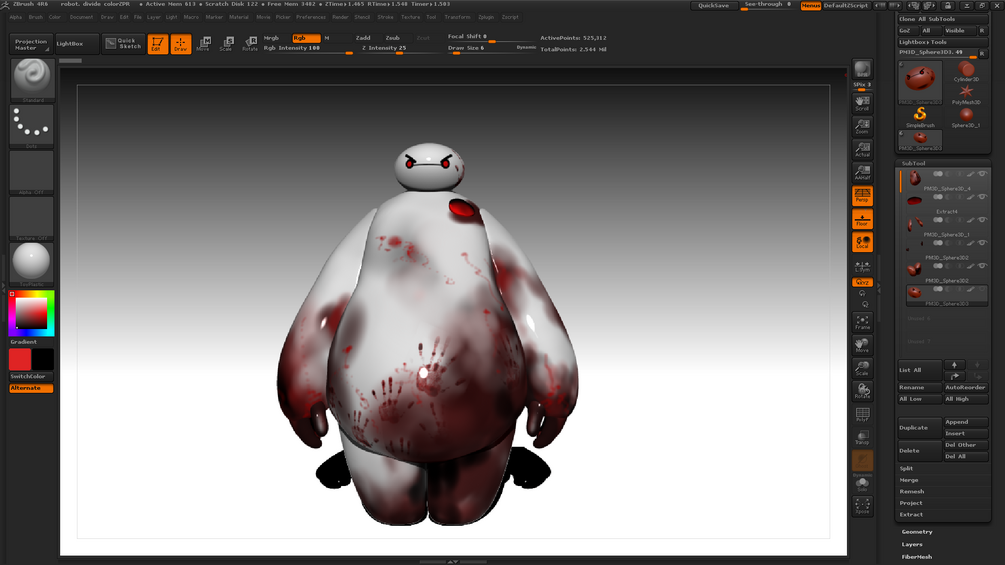This screenshot has height=565, width=1005.
Task: Toggle L.Sym button
Action: (862, 266)
